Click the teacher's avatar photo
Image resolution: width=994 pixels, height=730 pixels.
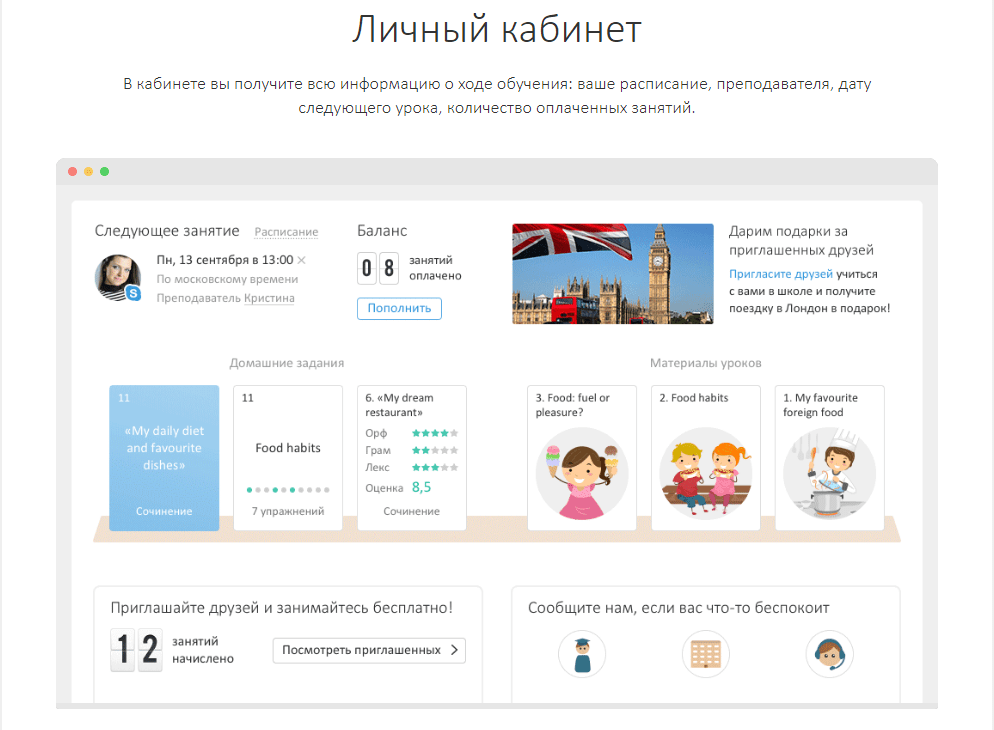(x=116, y=276)
